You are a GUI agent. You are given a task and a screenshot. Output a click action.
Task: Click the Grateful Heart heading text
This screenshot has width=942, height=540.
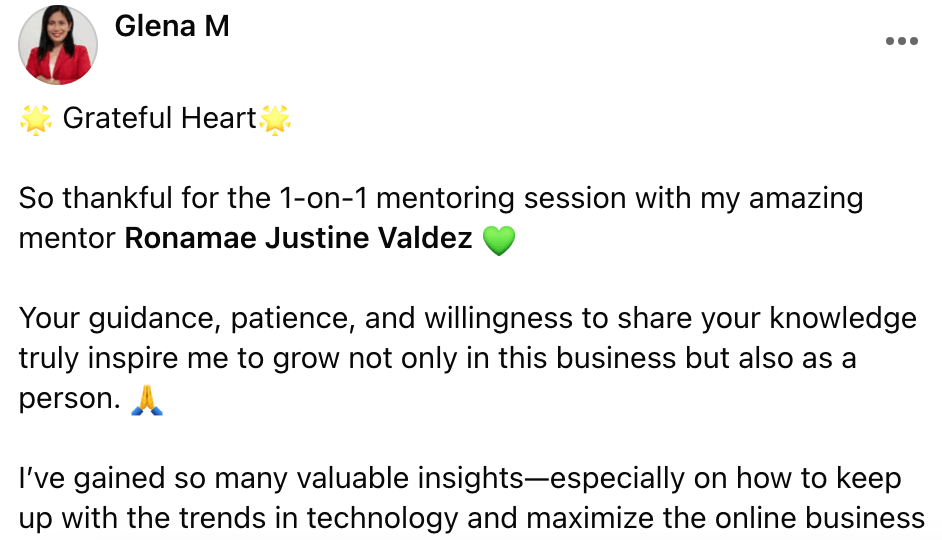point(159,119)
